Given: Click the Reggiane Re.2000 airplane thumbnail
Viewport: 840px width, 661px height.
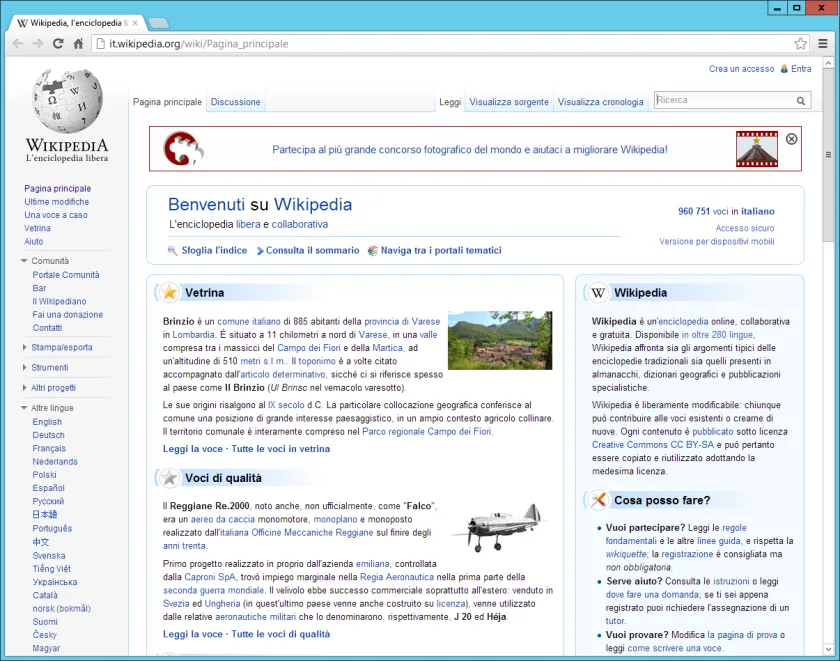Looking at the screenshot, I should pyautogui.click(x=500, y=528).
